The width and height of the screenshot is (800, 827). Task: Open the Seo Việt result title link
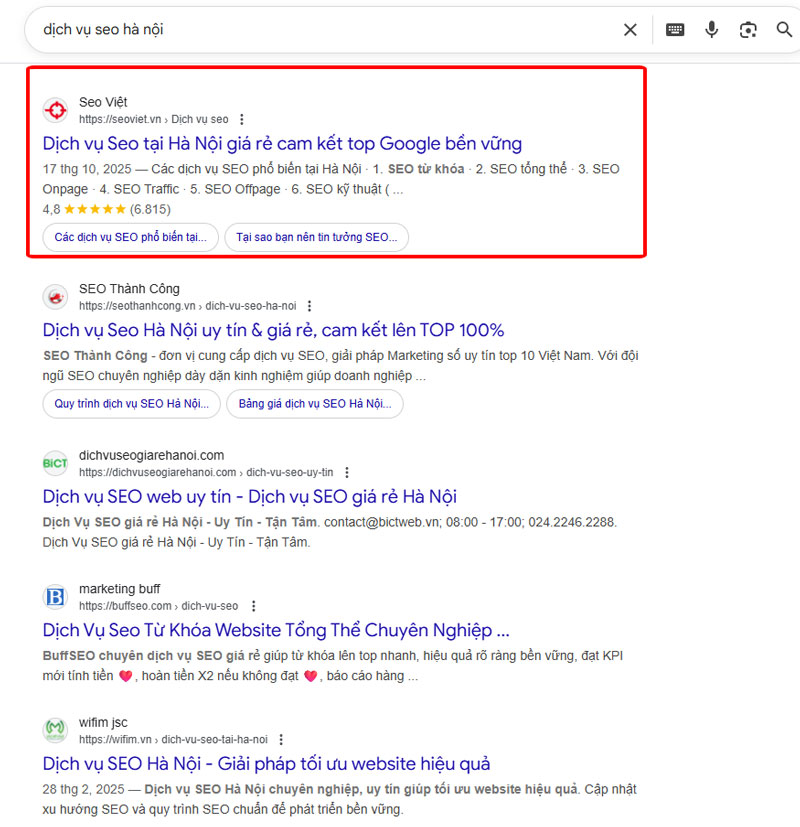click(x=281, y=144)
